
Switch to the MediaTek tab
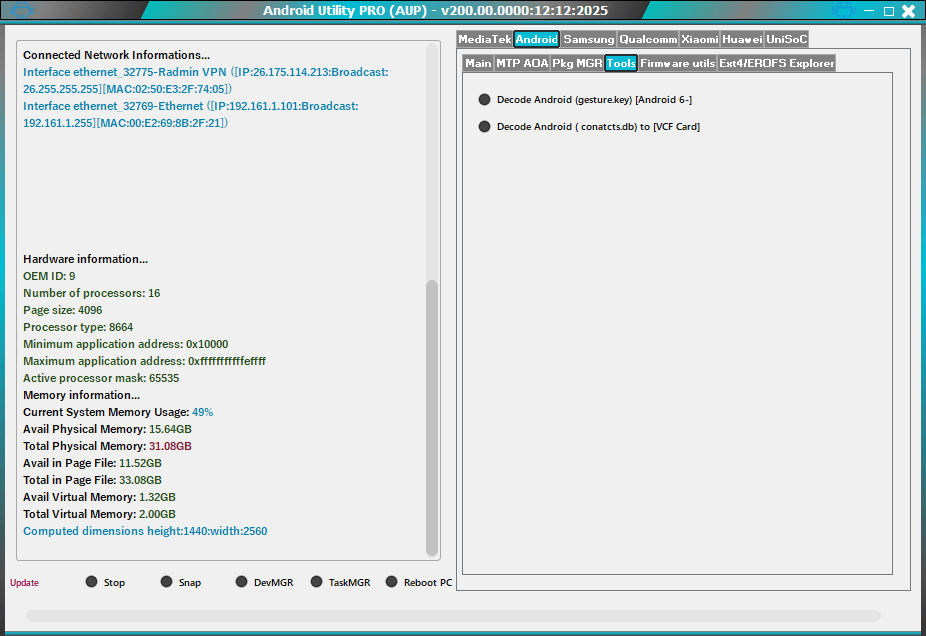(x=484, y=39)
